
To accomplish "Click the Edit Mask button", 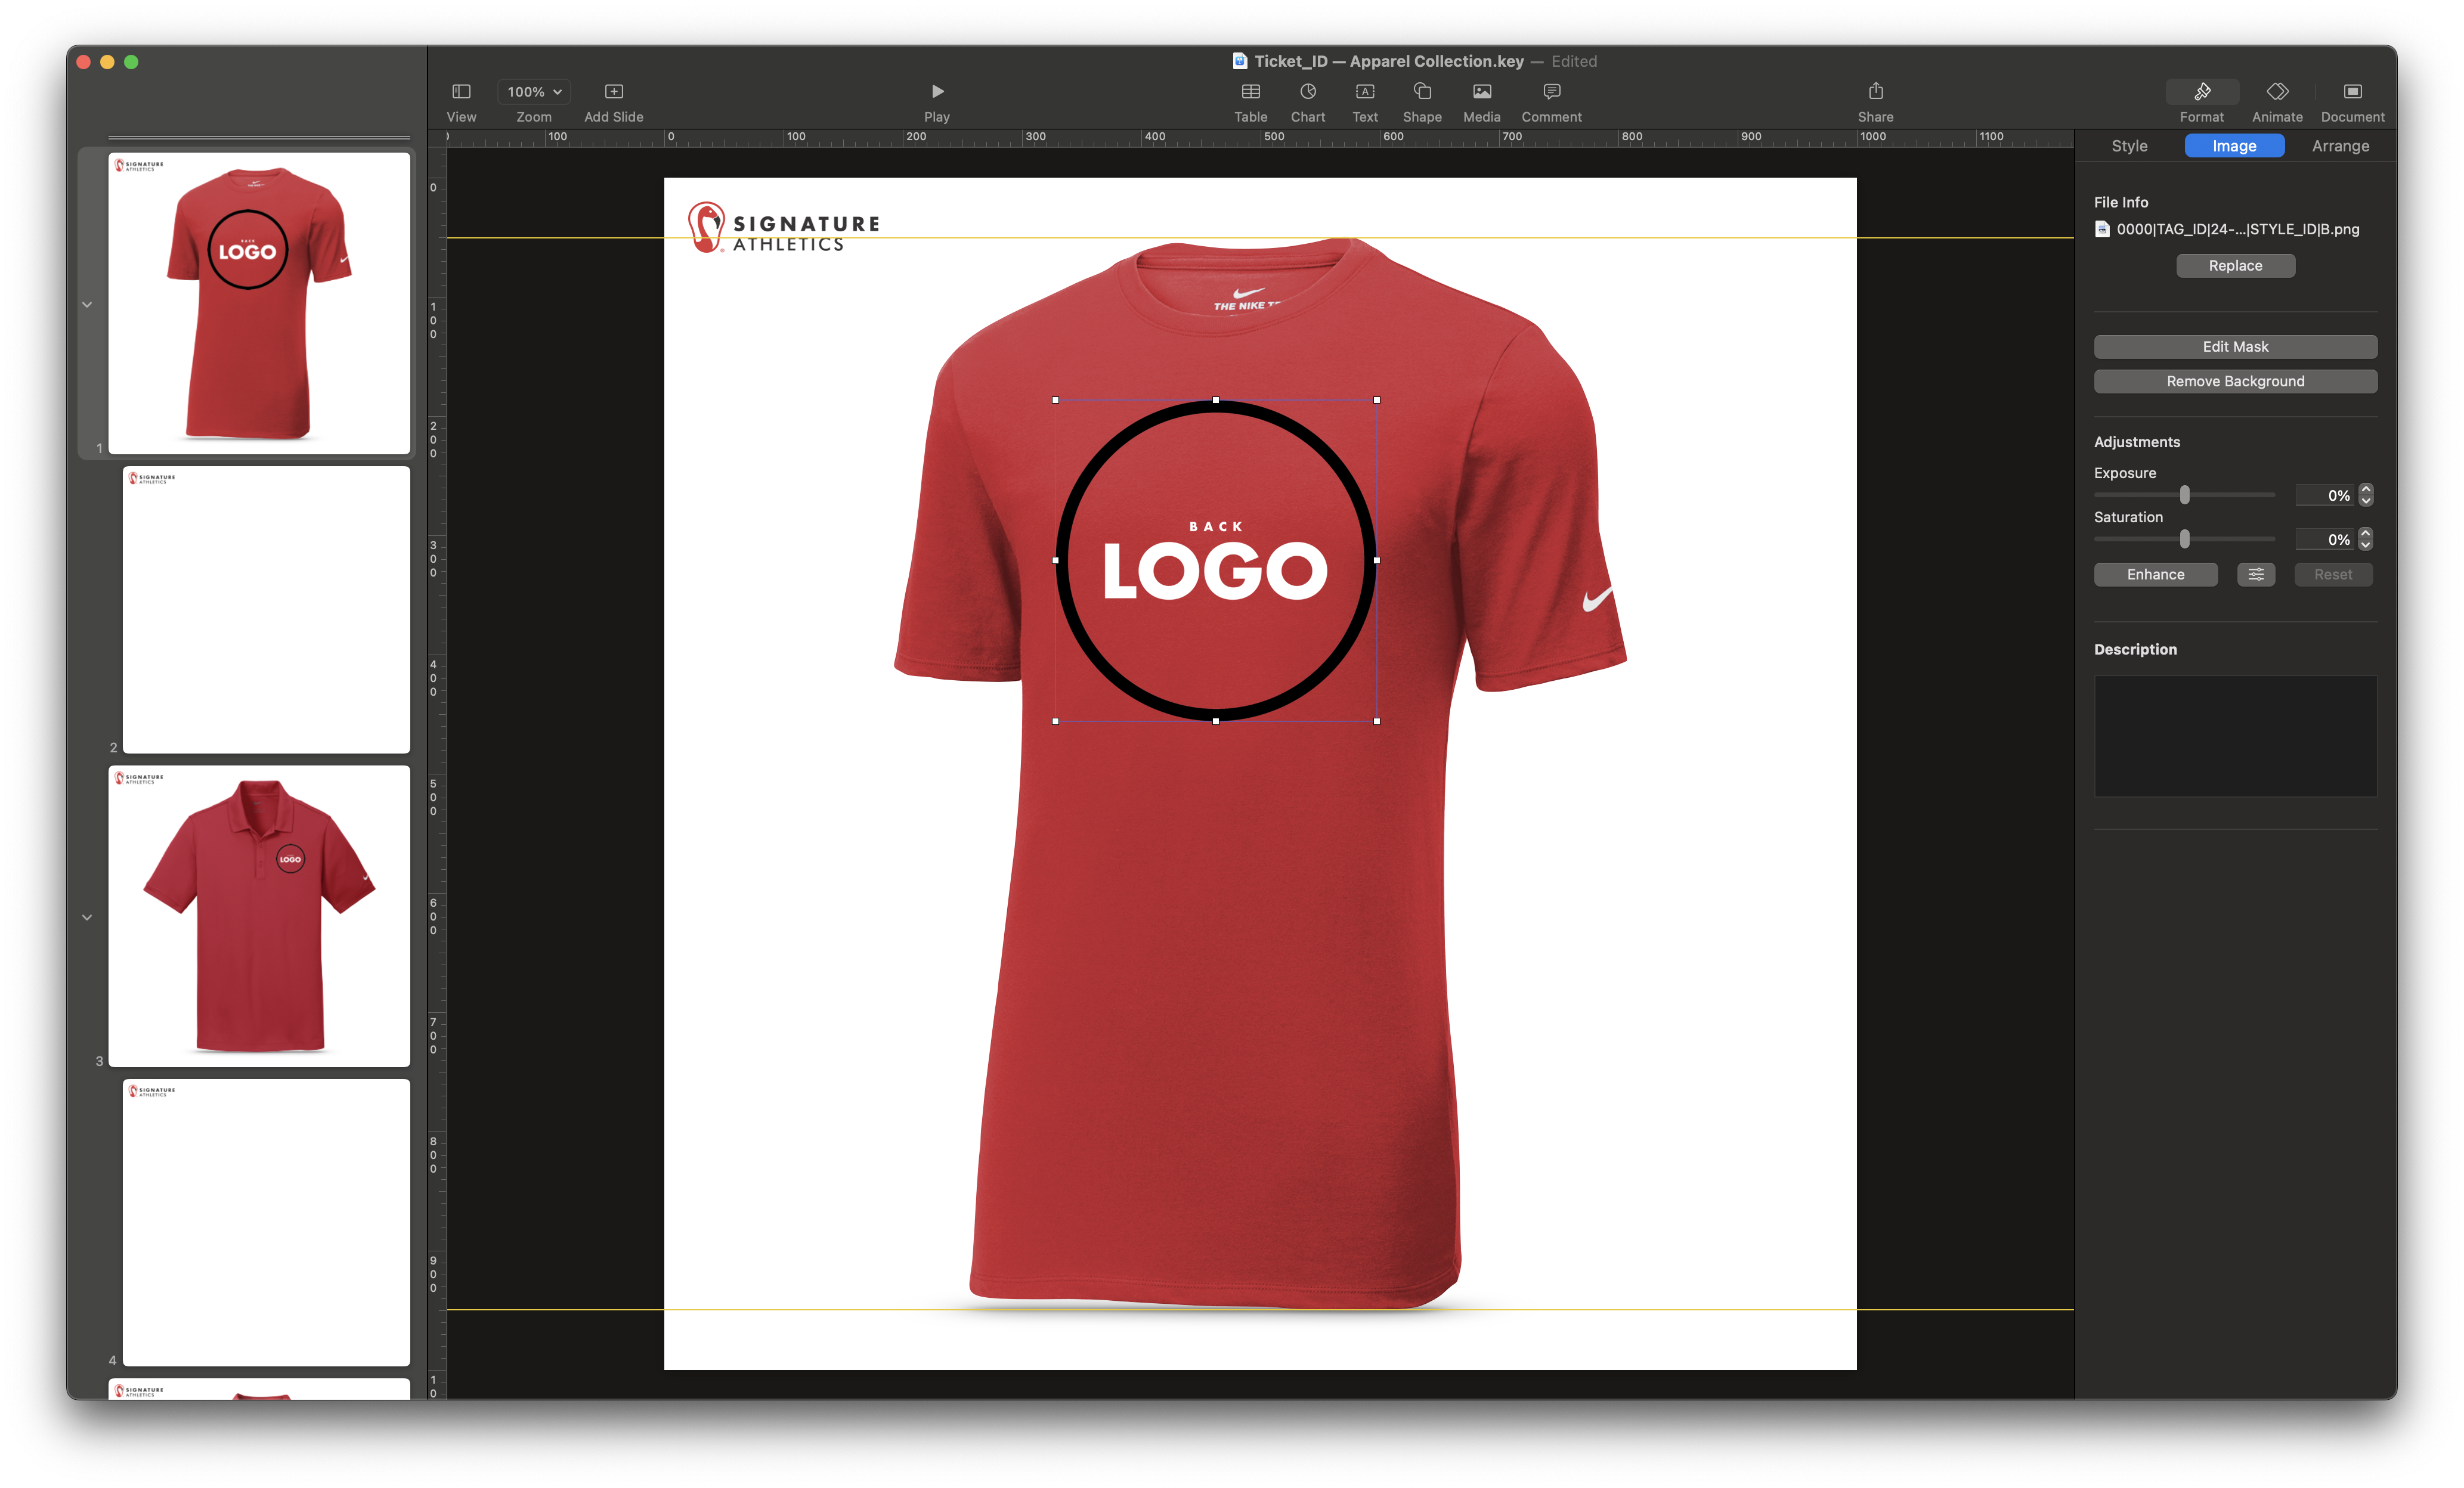I will click(x=2235, y=346).
